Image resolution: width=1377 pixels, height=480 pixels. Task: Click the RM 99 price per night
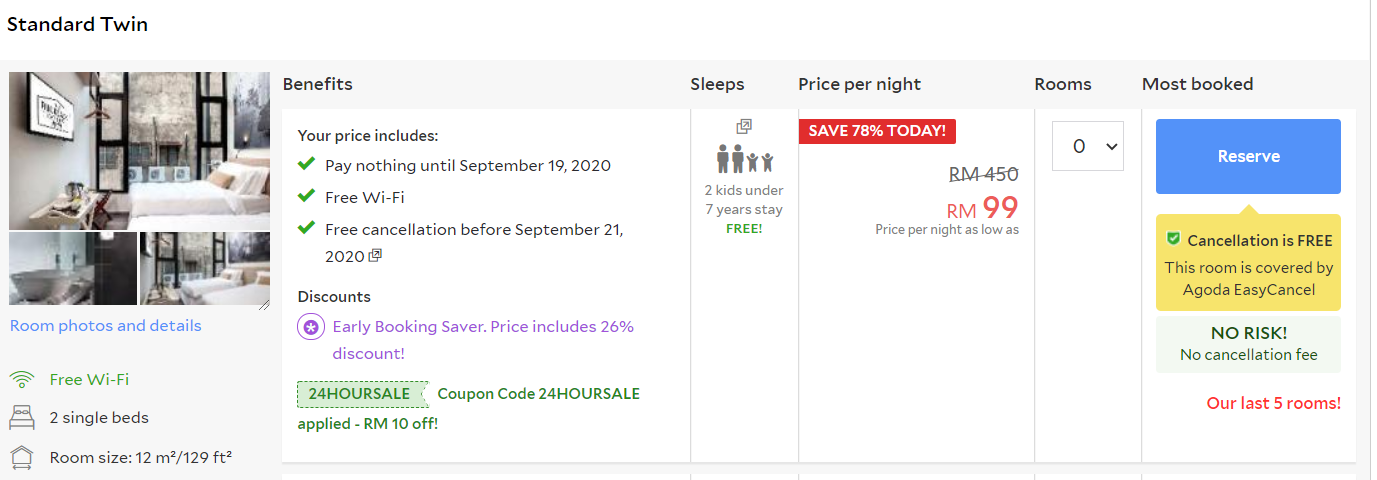coord(982,208)
